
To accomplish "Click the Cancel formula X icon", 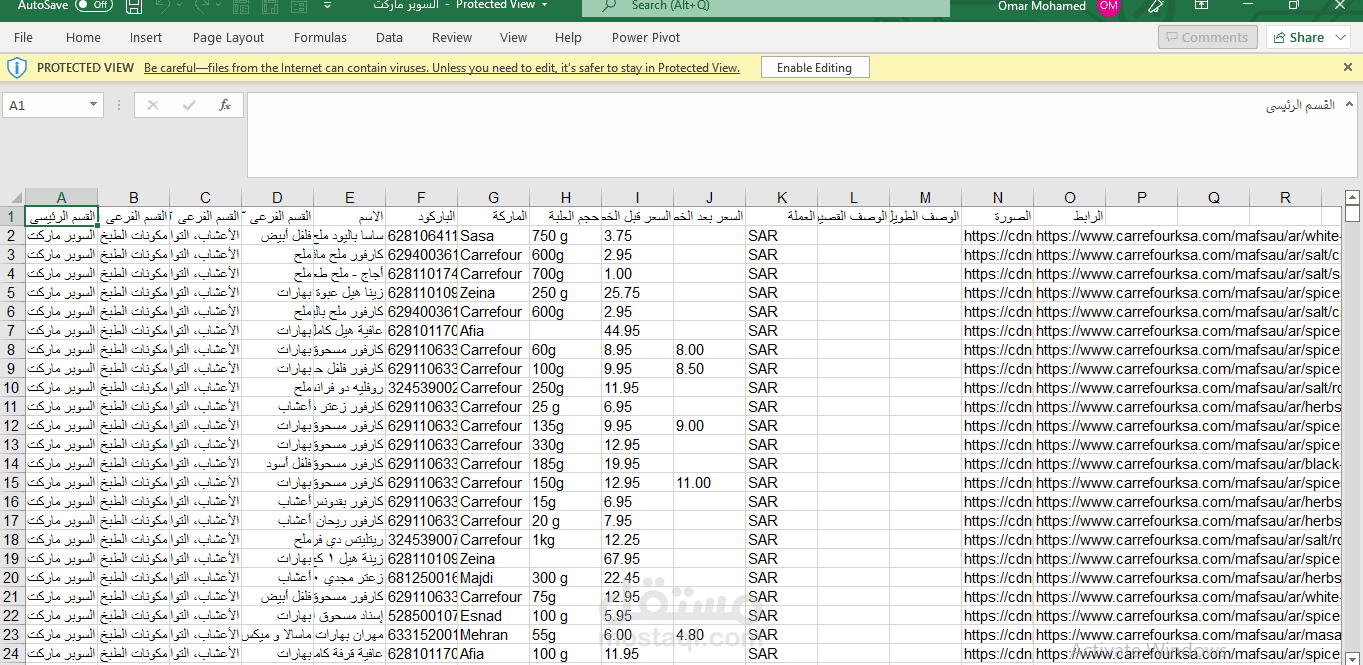I will (153, 105).
